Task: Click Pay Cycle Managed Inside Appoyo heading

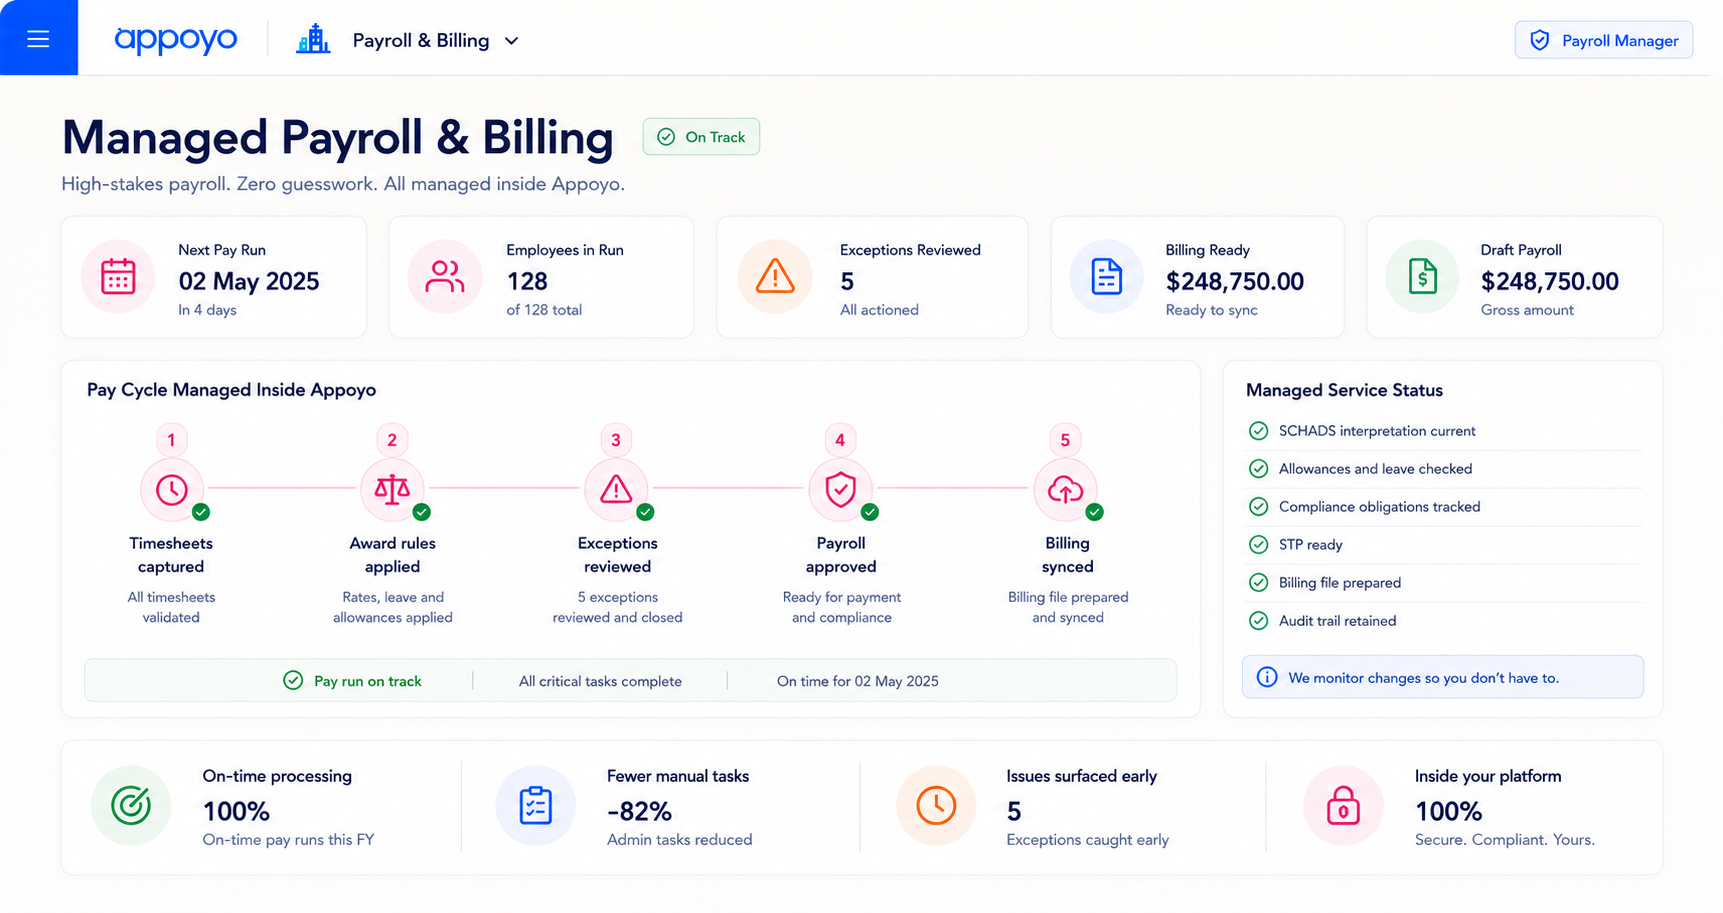Action: coord(231,390)
